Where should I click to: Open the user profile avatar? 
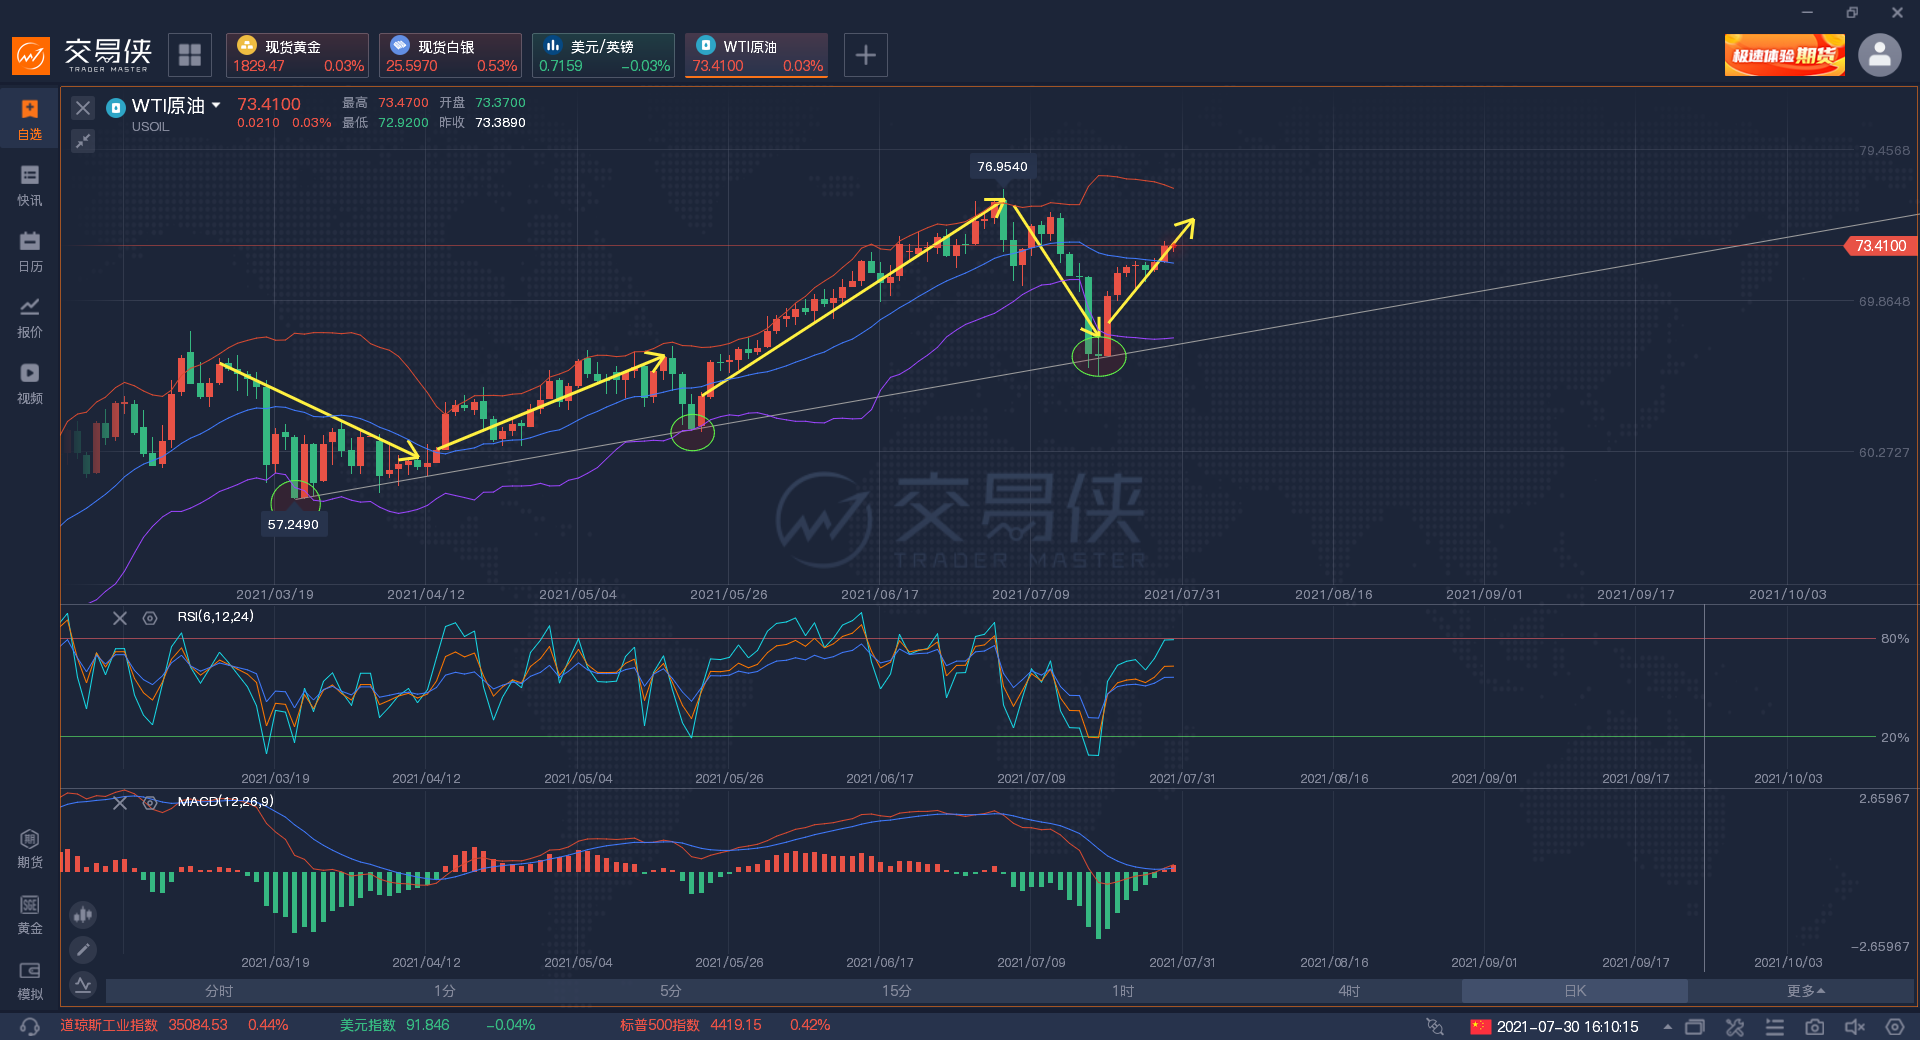pyautogui.click(x=1879, y=55)
